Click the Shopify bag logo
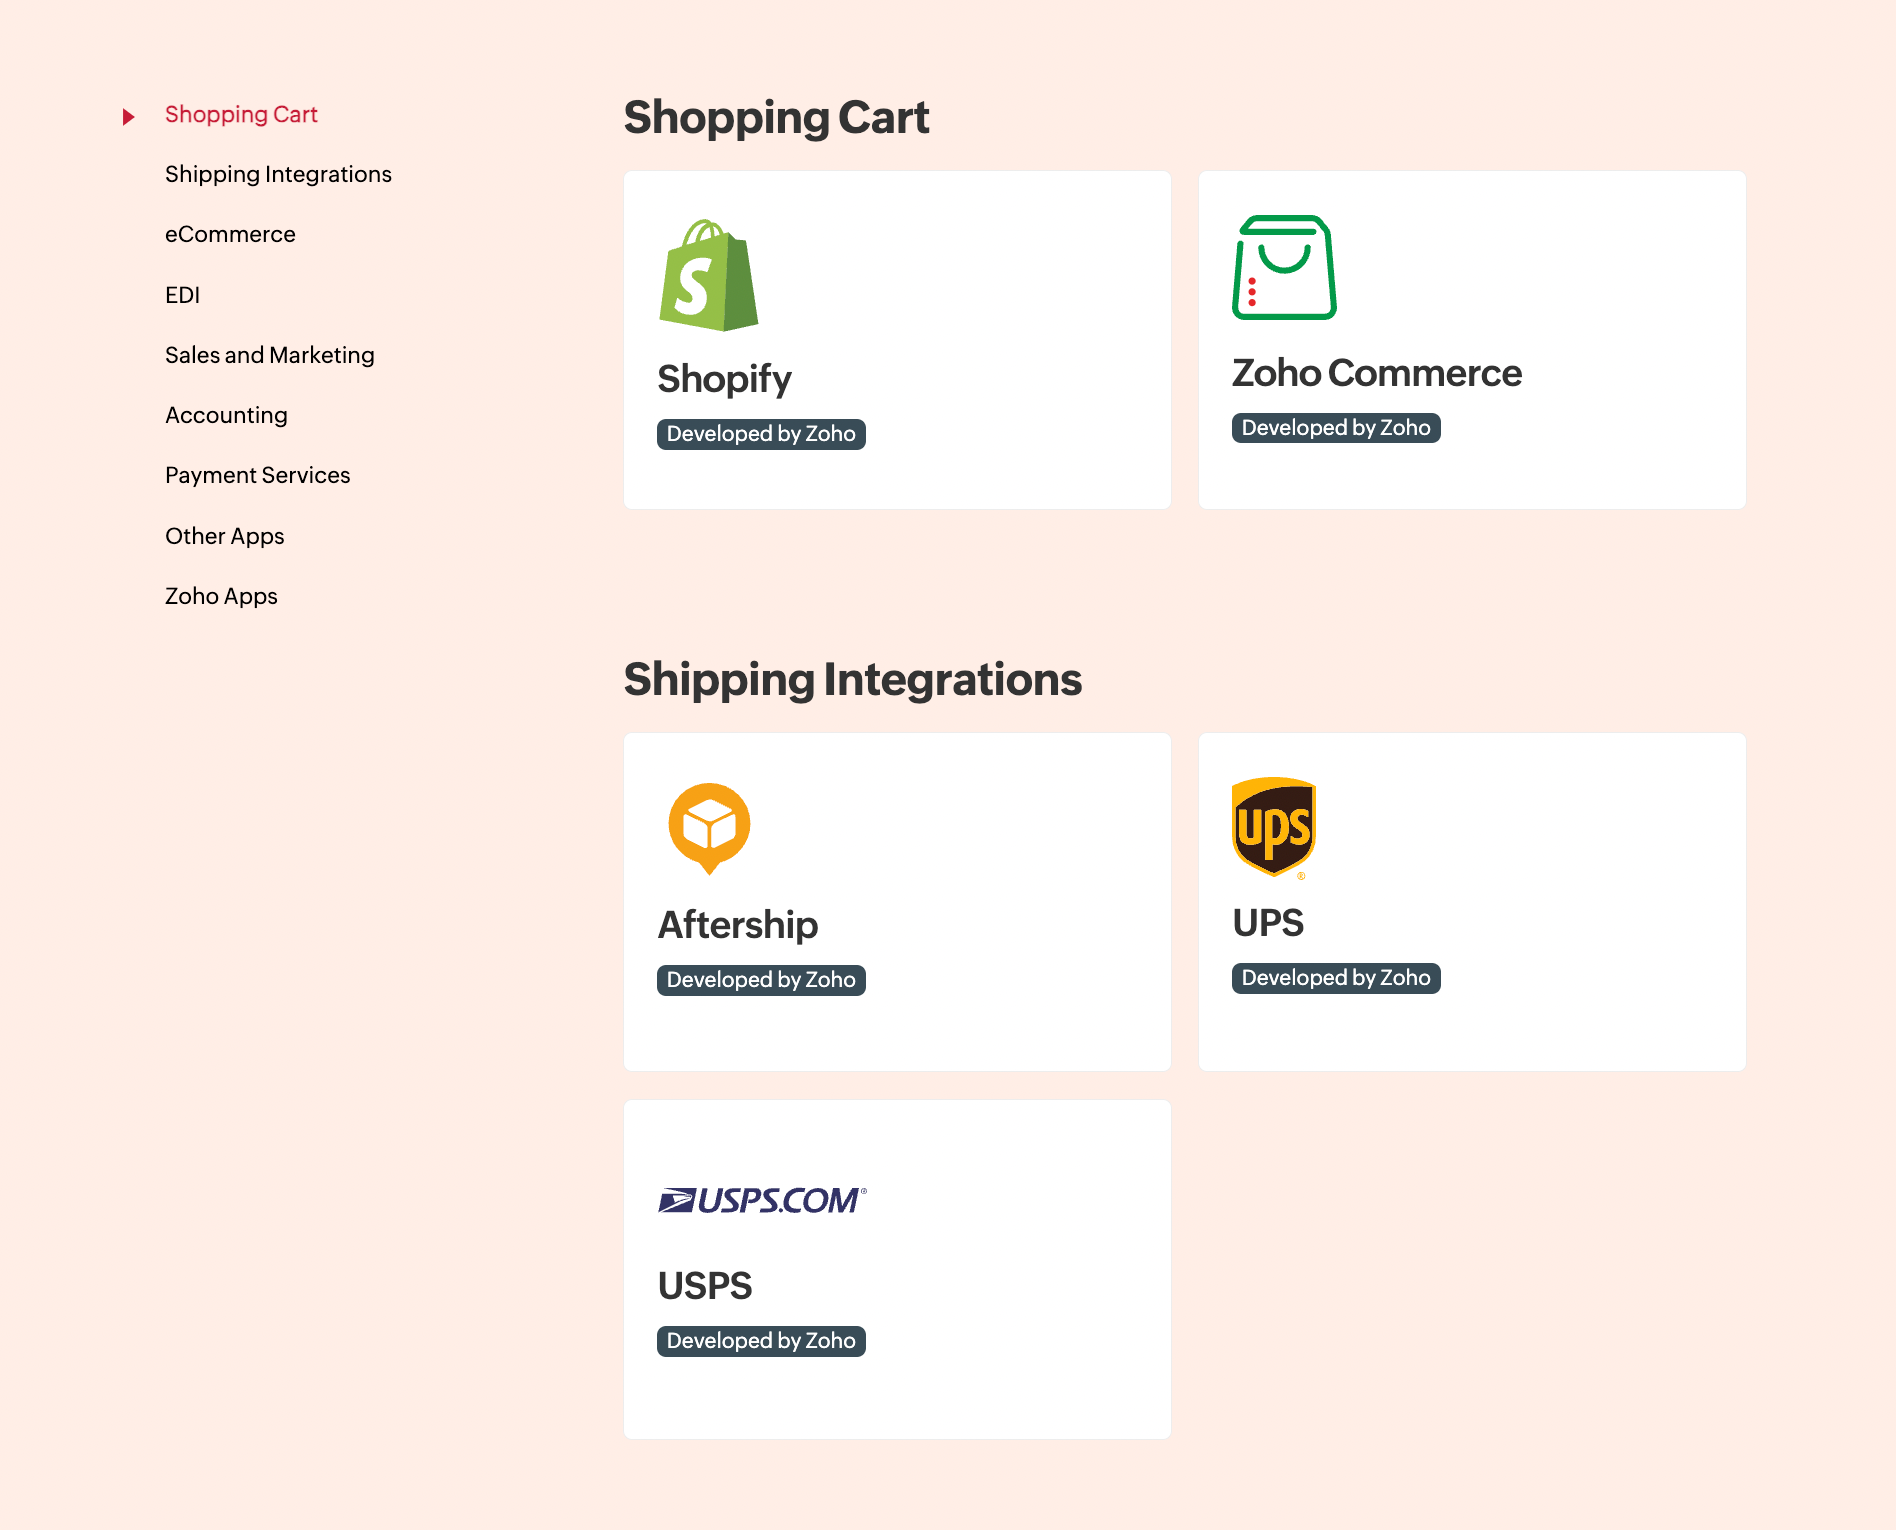This screenshot has width=1896, height=1530. tap(709, 275)
